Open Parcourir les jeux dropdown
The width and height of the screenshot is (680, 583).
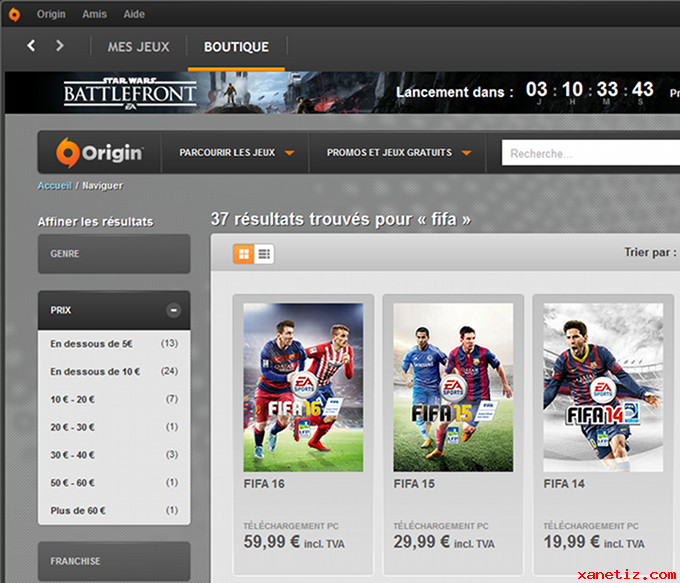coord(237,153)
